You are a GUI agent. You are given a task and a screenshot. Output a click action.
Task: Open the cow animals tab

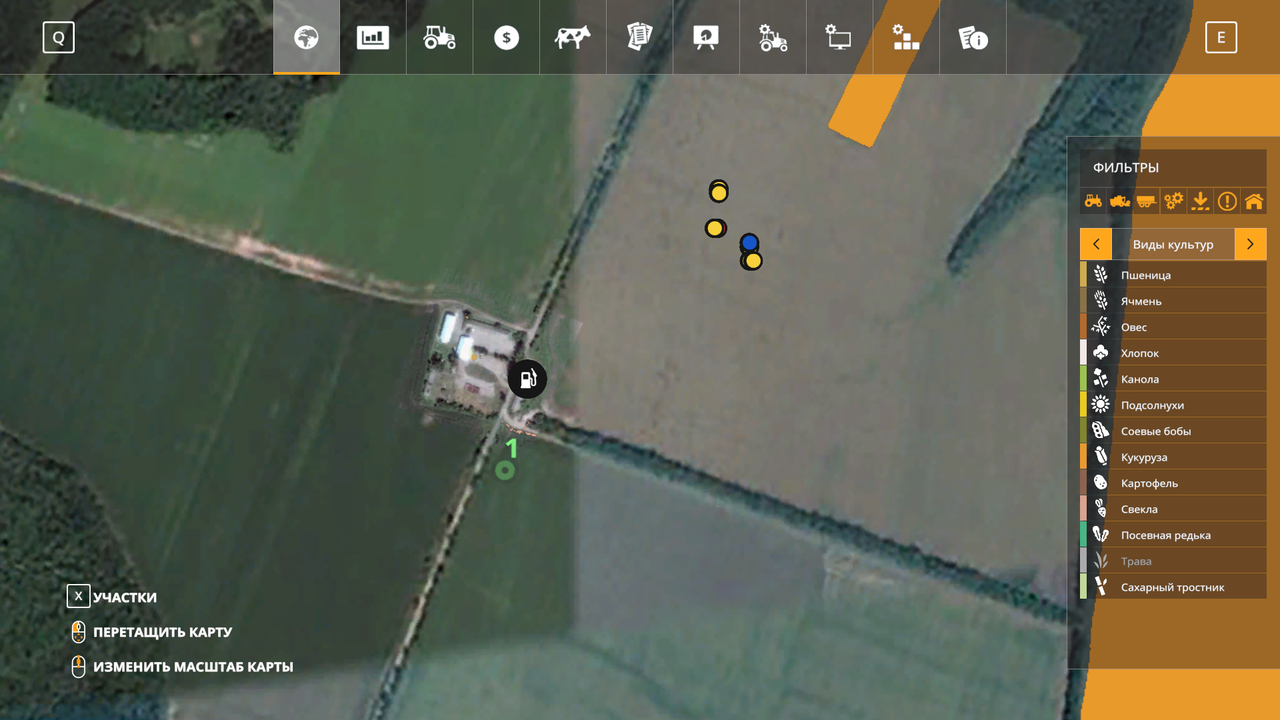[573, 37]
